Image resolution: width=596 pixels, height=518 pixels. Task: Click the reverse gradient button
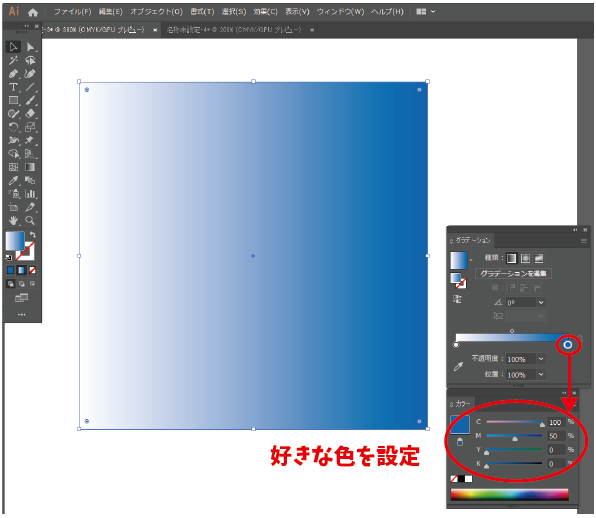coord(457,299)
